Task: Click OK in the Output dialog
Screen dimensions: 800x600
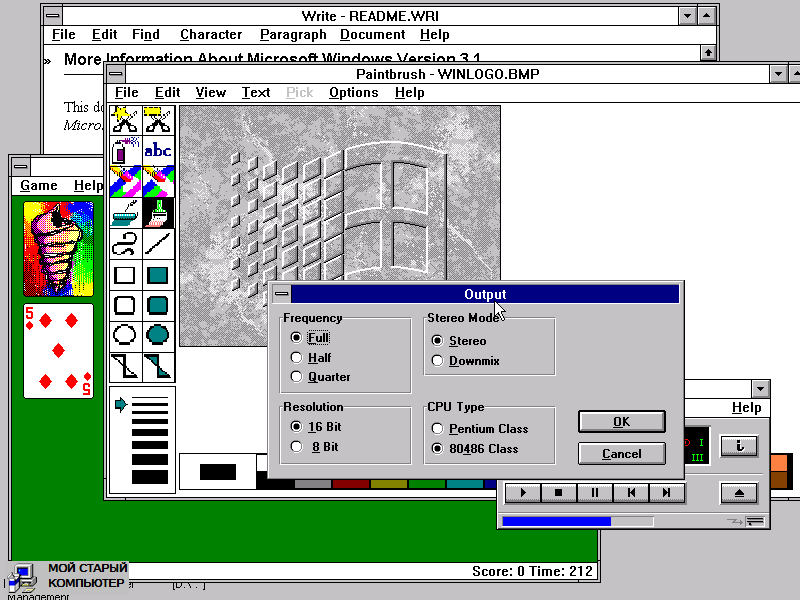Action: (621, 422)
